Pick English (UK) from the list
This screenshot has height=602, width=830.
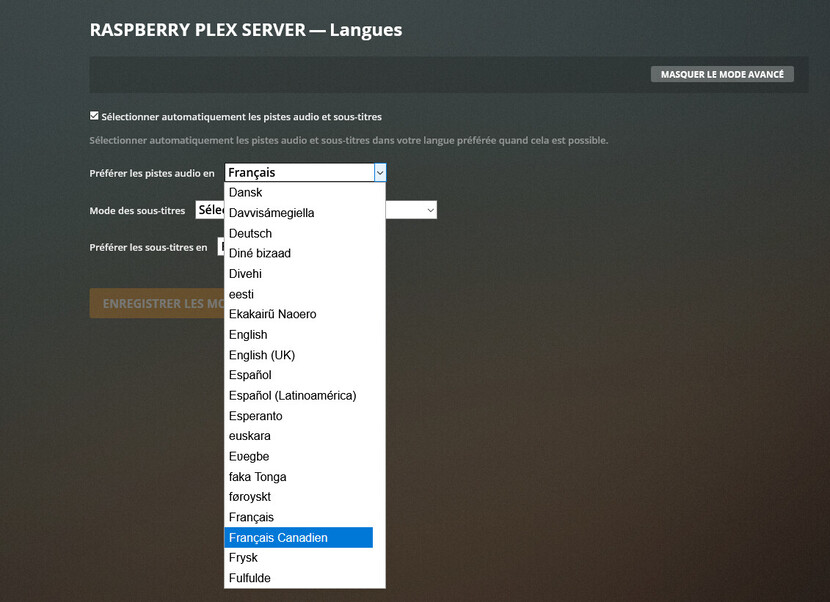(x=299, y=355)
